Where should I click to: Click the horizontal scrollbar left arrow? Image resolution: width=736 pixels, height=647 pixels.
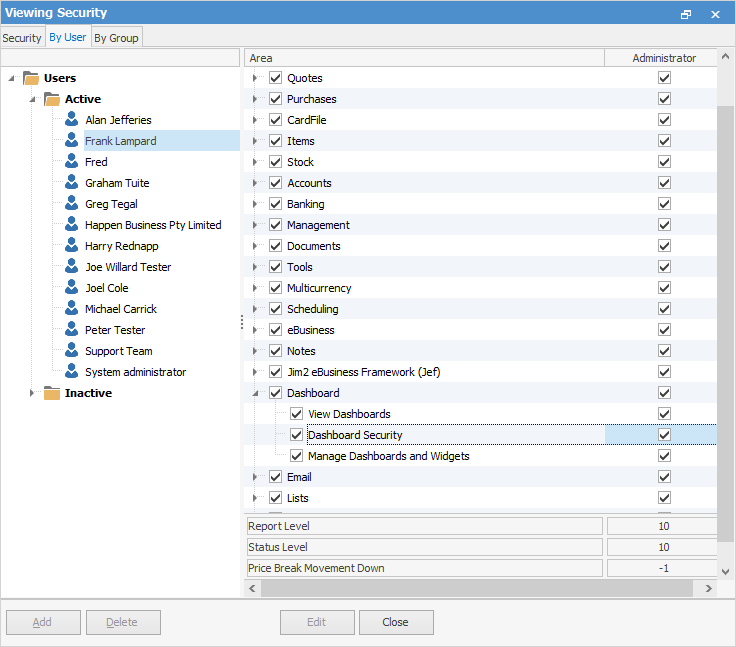[253, 588]
